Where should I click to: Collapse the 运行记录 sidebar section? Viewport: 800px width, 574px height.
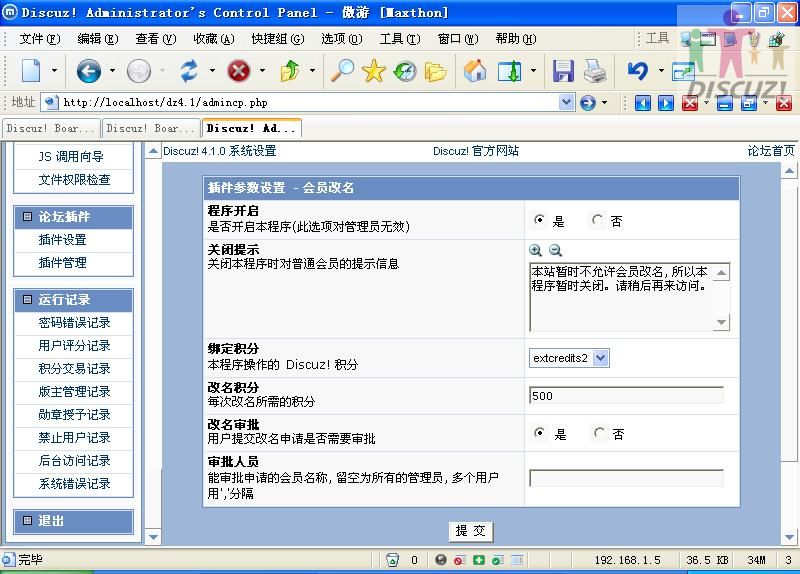tap(28, 300)
